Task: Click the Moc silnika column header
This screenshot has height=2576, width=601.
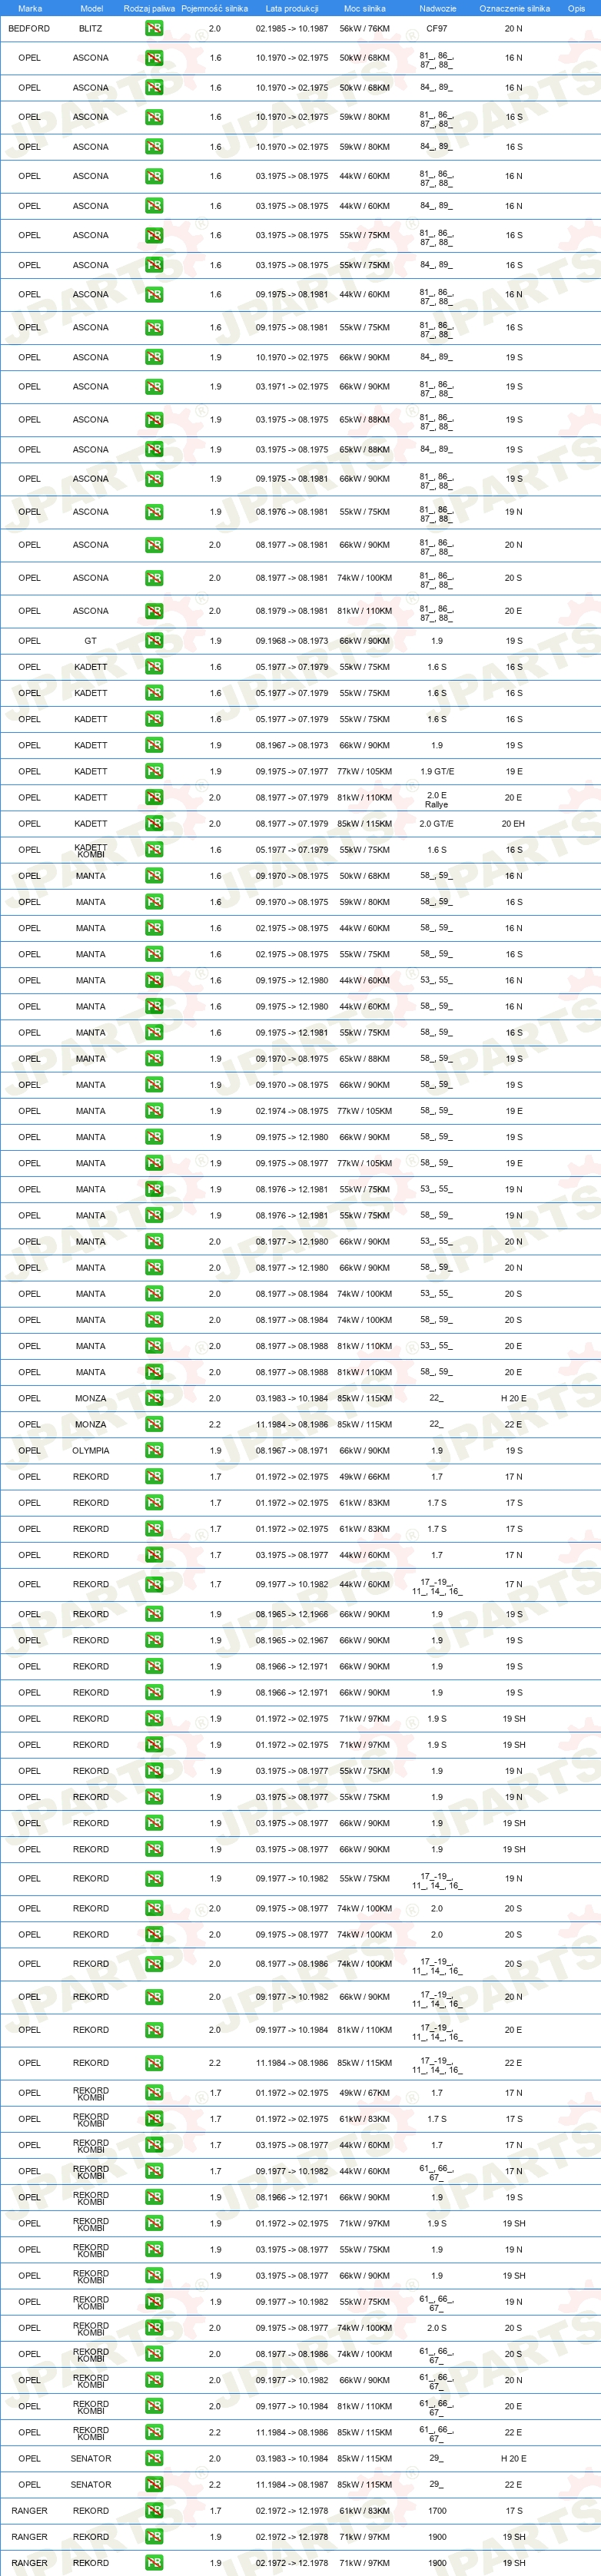Action: 365,8
